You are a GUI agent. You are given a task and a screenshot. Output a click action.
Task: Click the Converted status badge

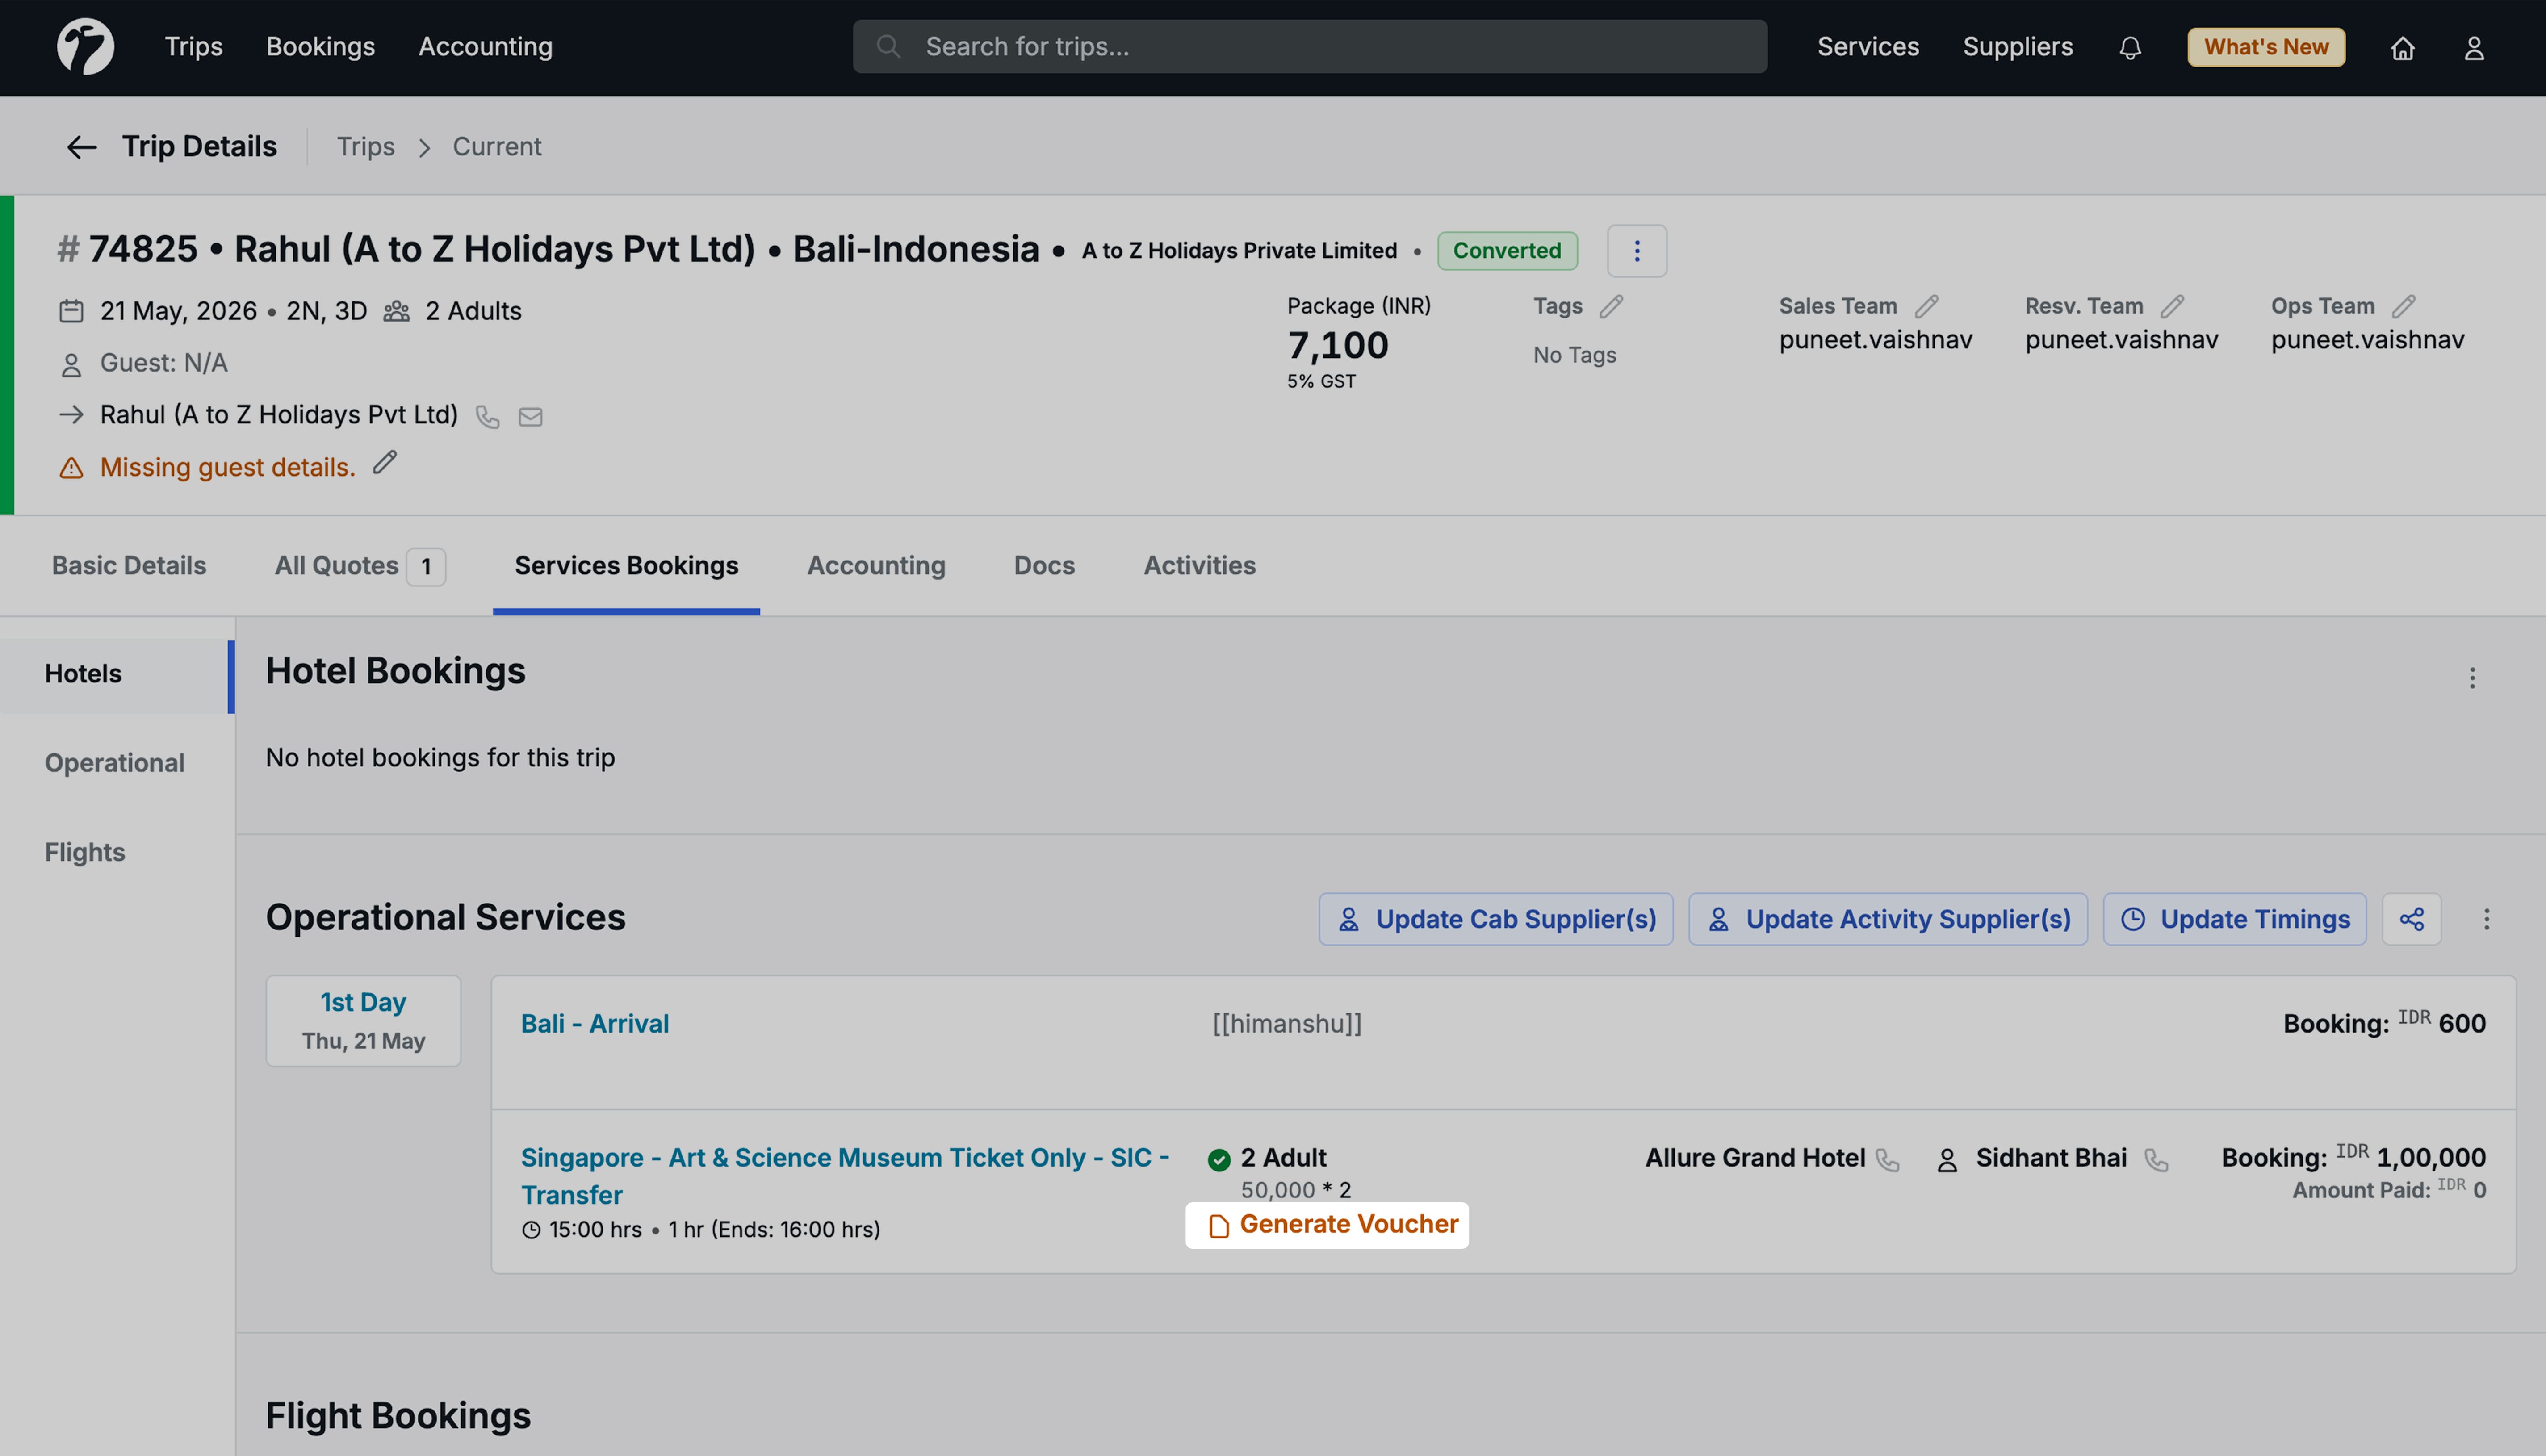1506,251
